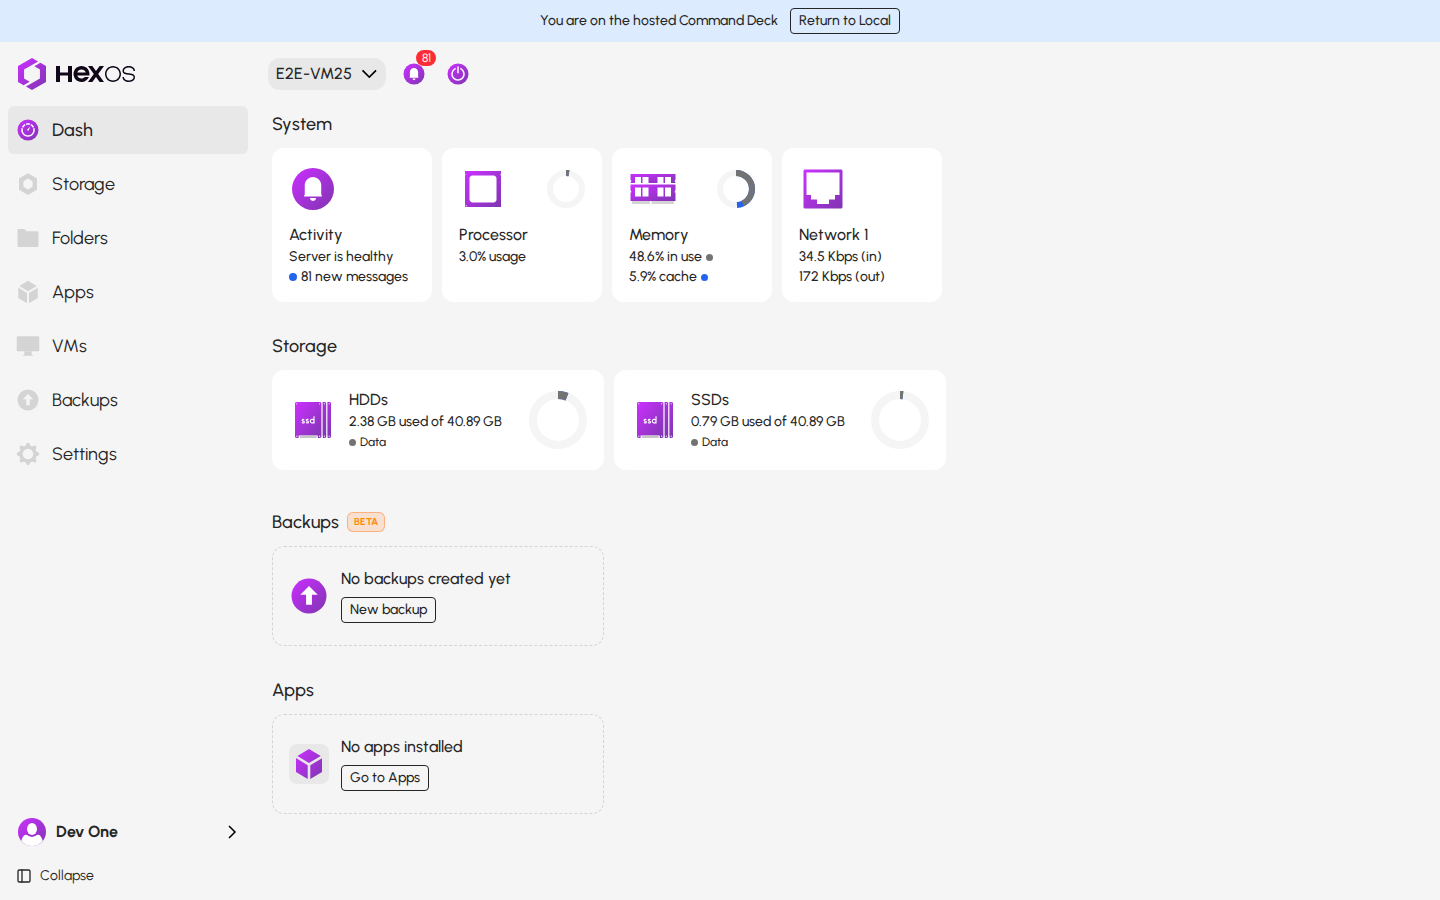Open the Apps page from the sidebar

pos(128,292)
